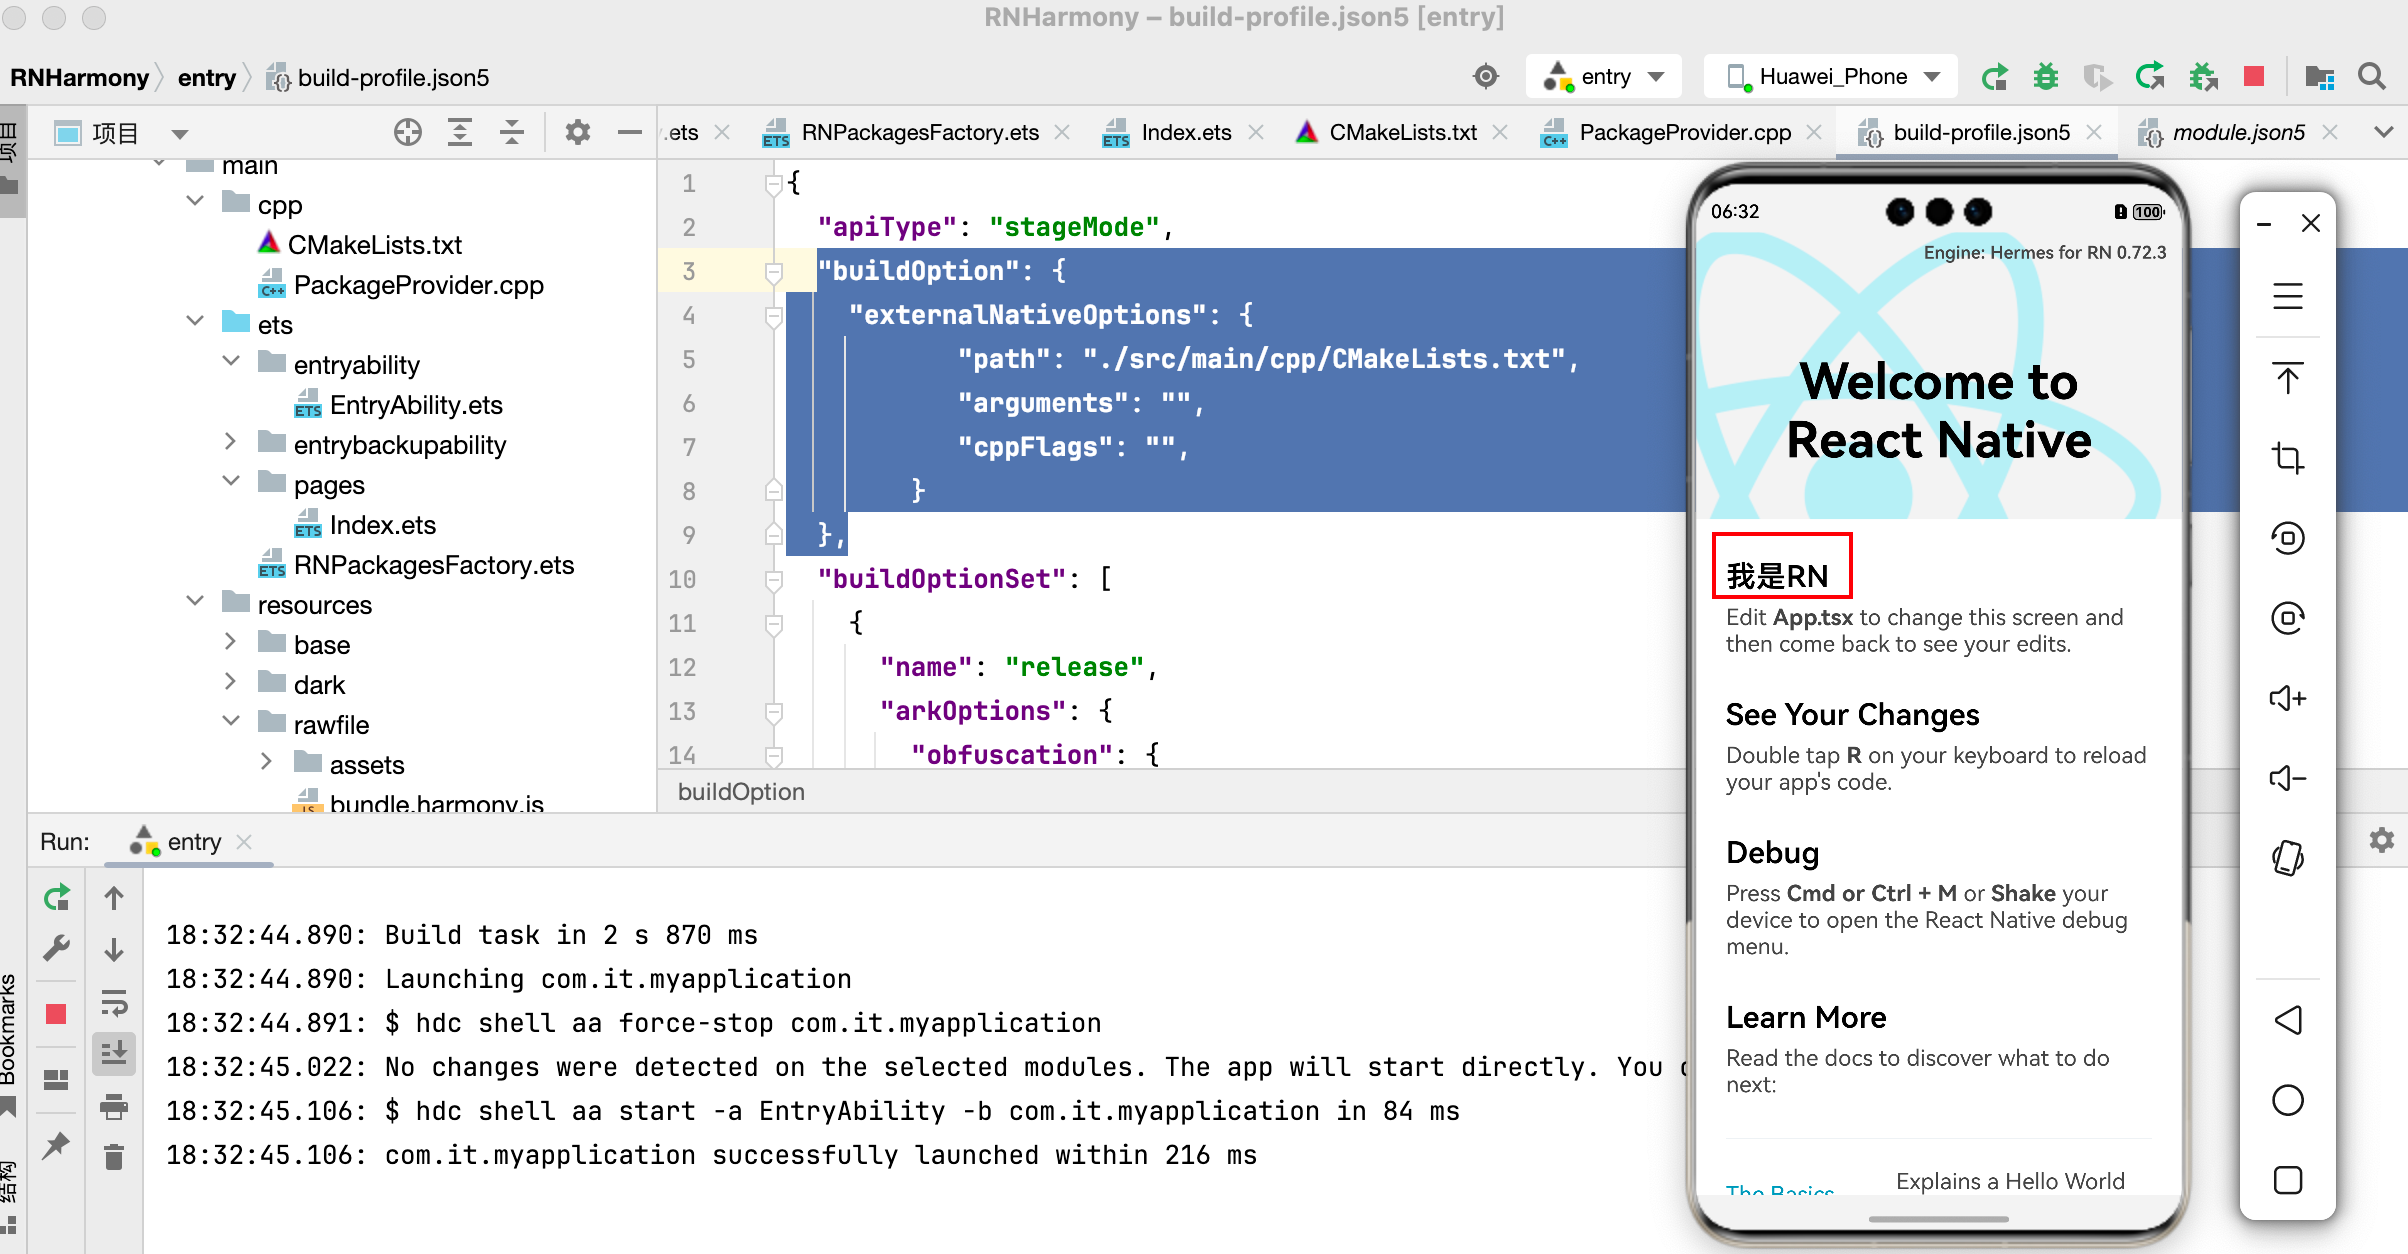Rotate the emulator device
Screen dimensions: 2408x1254
coord(2288,858)
